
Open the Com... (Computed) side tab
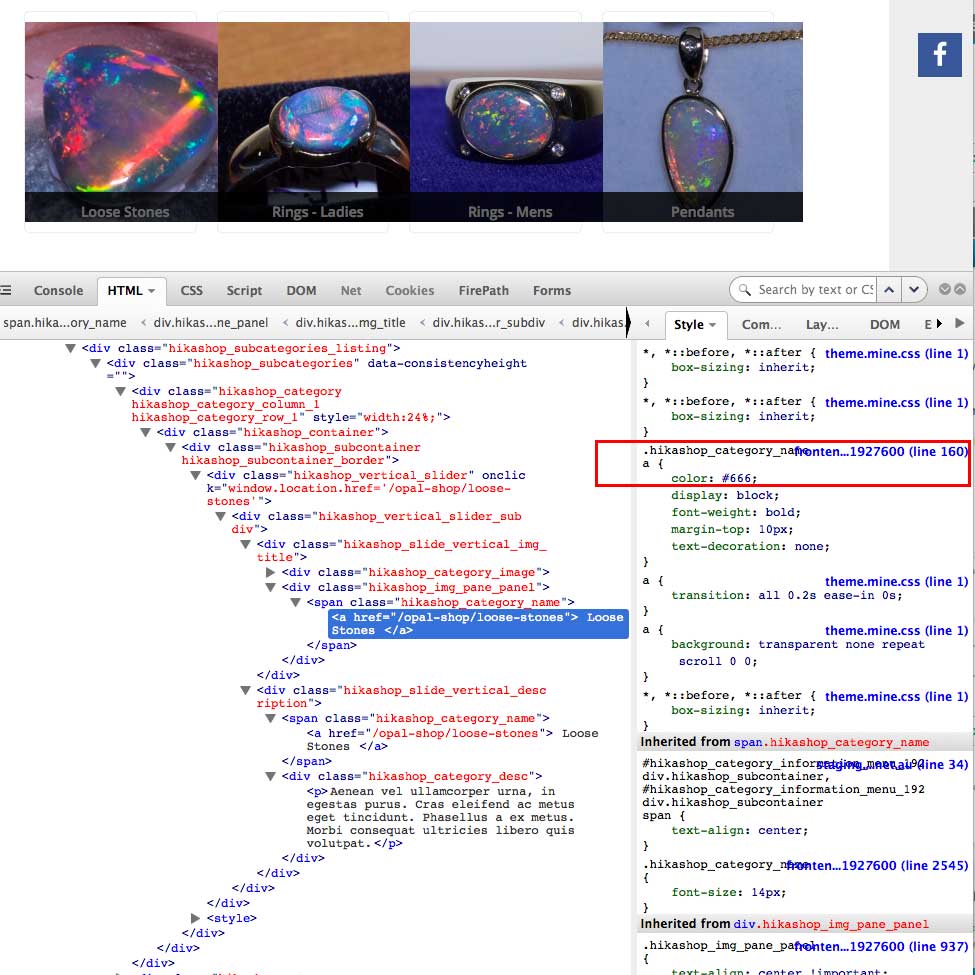pos(761,325)
